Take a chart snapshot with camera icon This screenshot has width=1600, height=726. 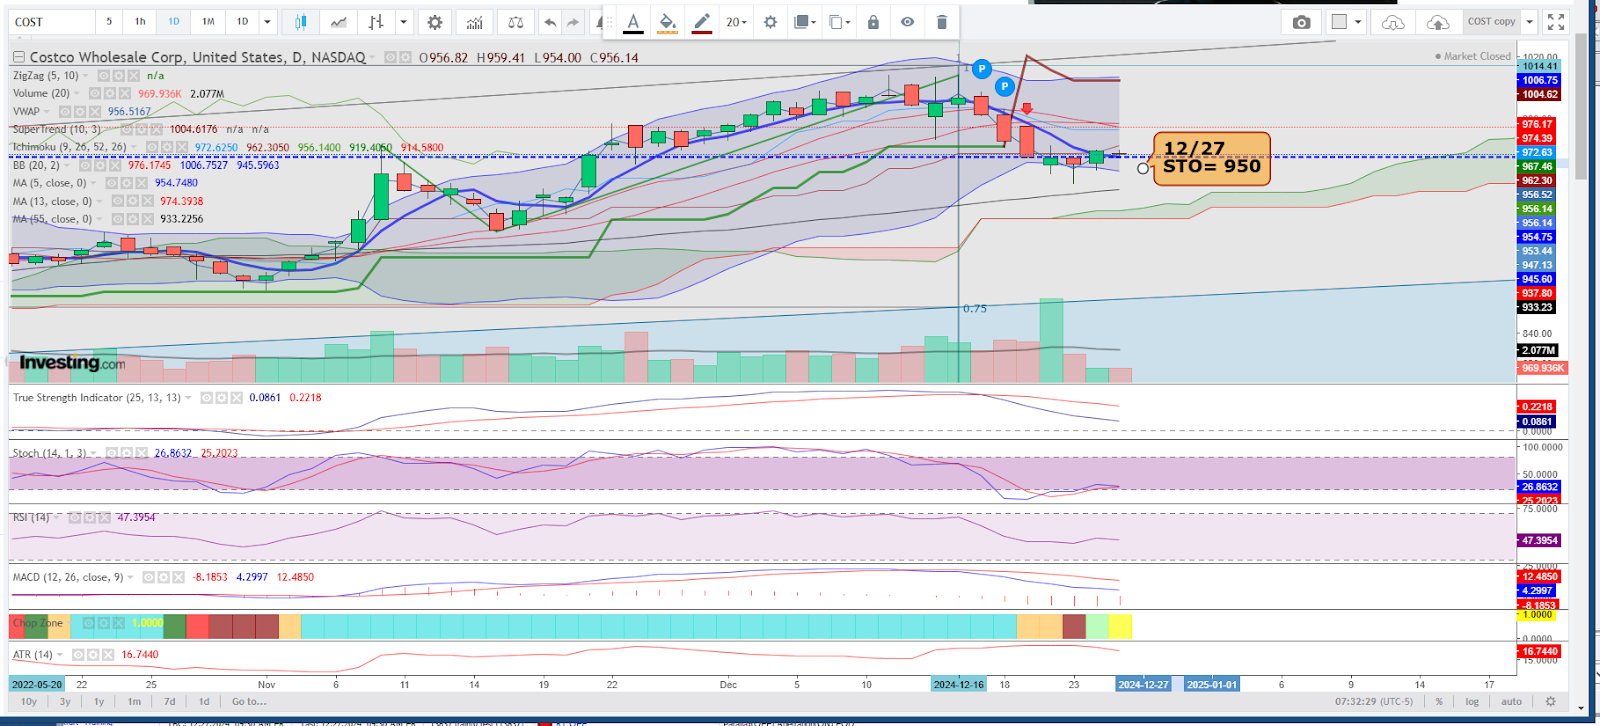click(x=1301, y=21)
